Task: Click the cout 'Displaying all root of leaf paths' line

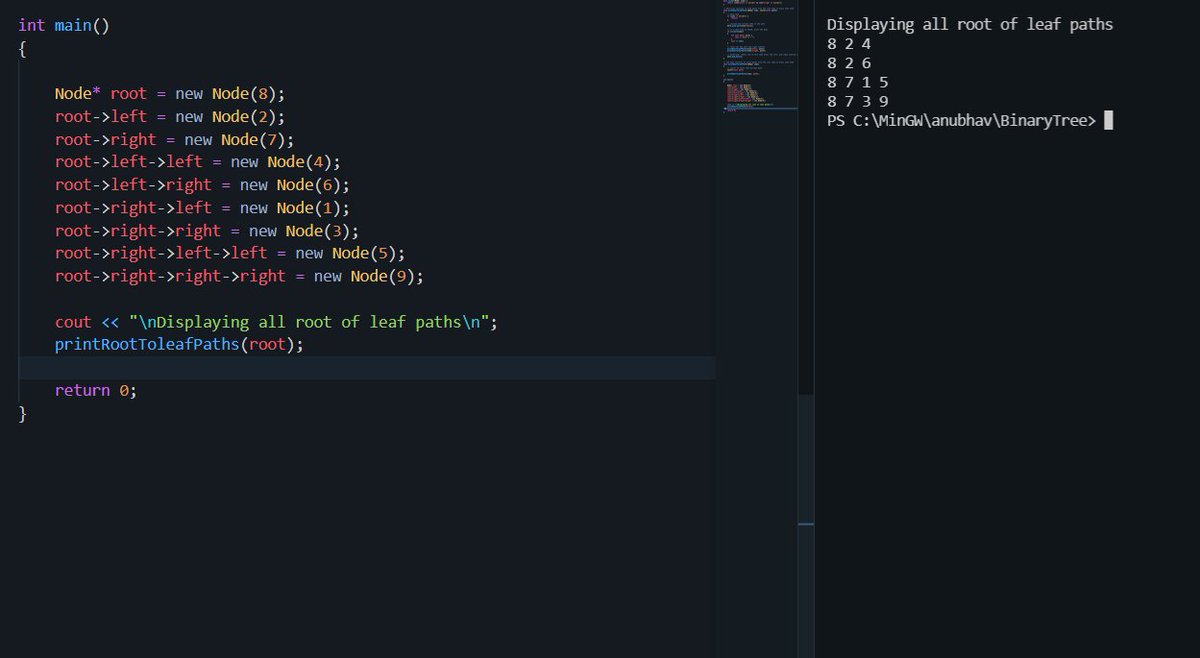Action: click(x=277, y=322)
